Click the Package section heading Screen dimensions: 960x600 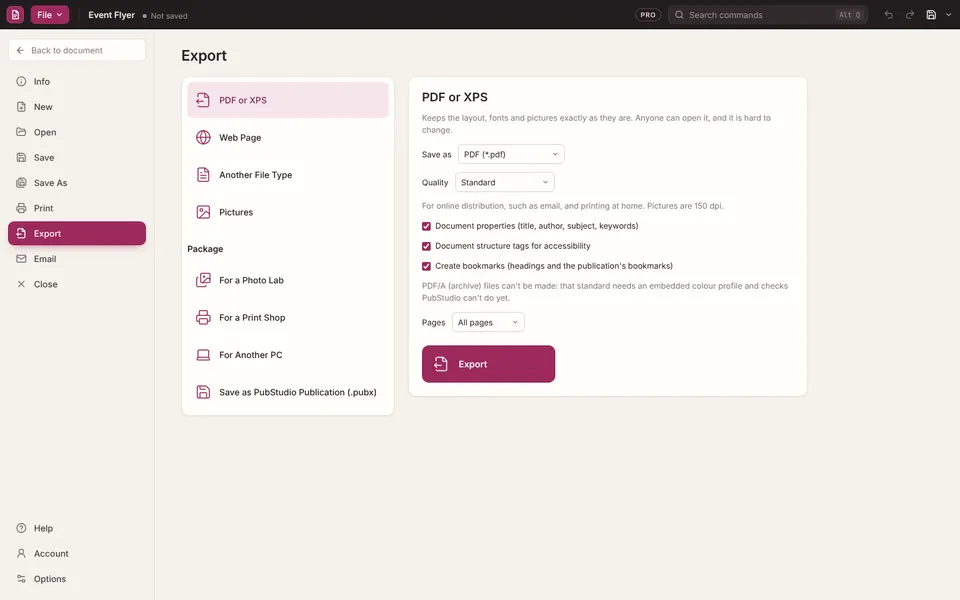click(205, 249)
